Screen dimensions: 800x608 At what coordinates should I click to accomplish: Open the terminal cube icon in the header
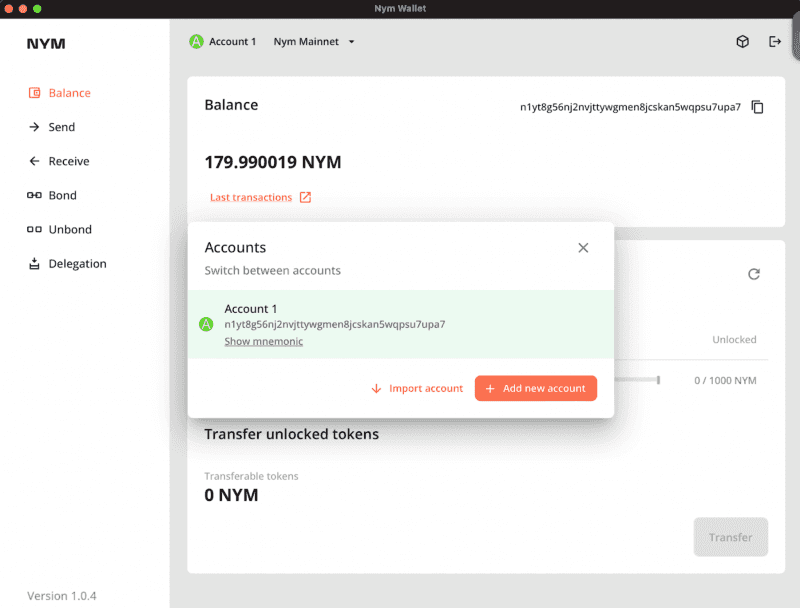pos(743,42)
